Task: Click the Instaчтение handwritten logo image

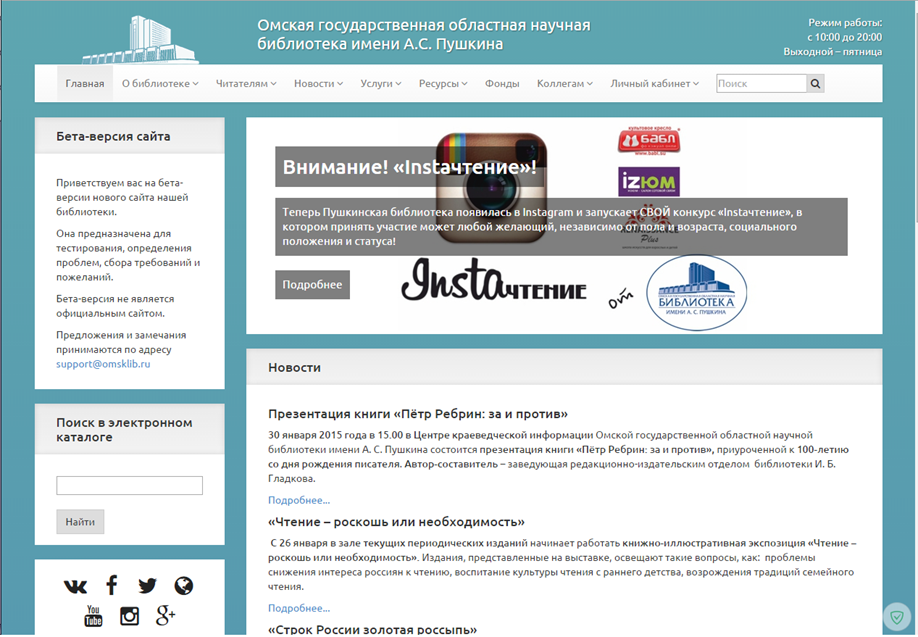Action: (x=494, y=280)
